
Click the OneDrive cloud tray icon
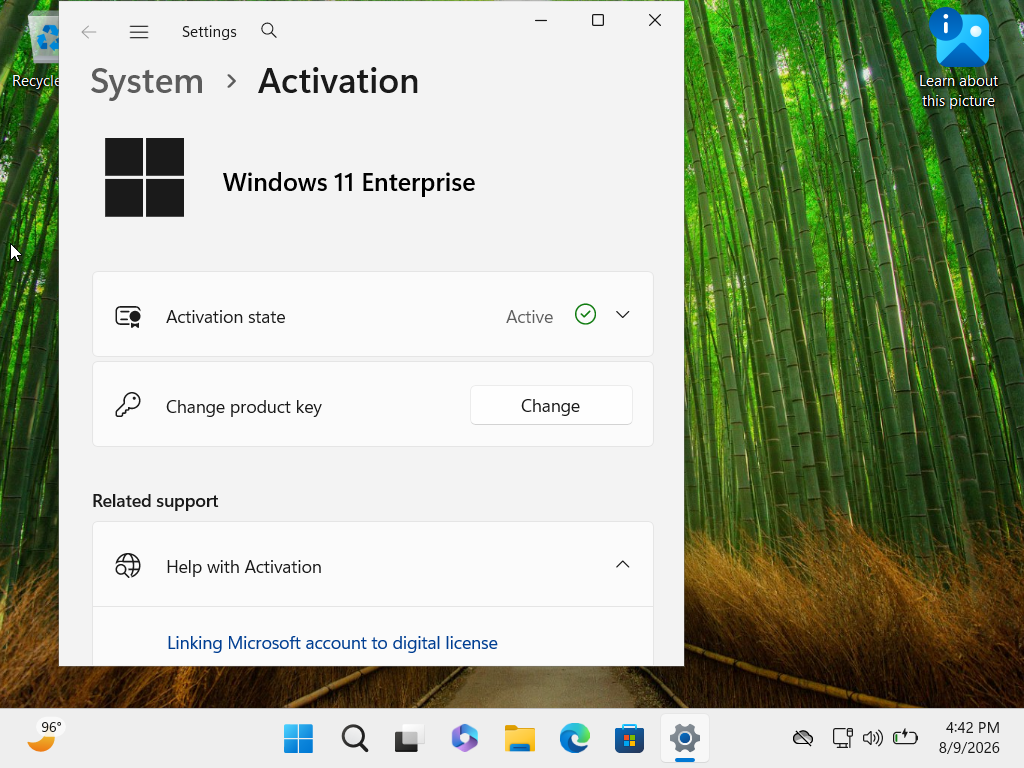pyautogui.click(x=803, y=738)
